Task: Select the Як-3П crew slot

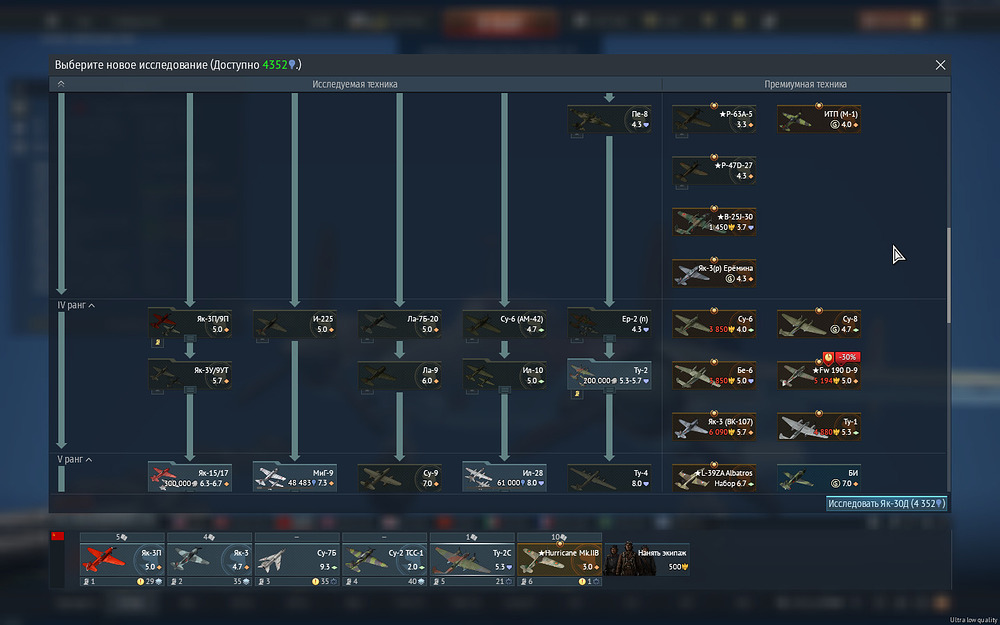Action: (122, 559)
